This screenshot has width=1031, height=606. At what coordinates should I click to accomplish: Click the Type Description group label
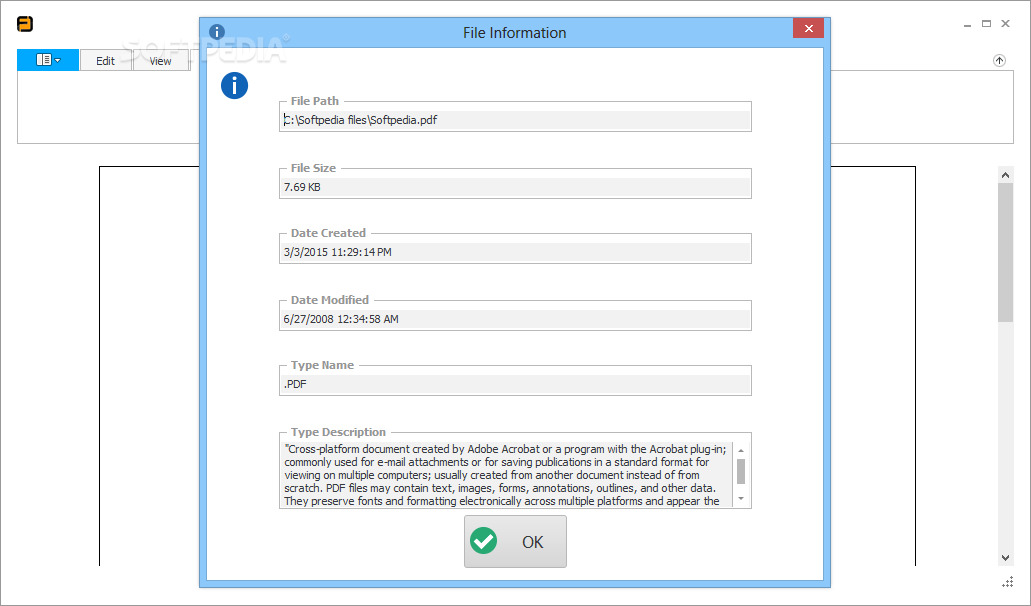[338, 432]
